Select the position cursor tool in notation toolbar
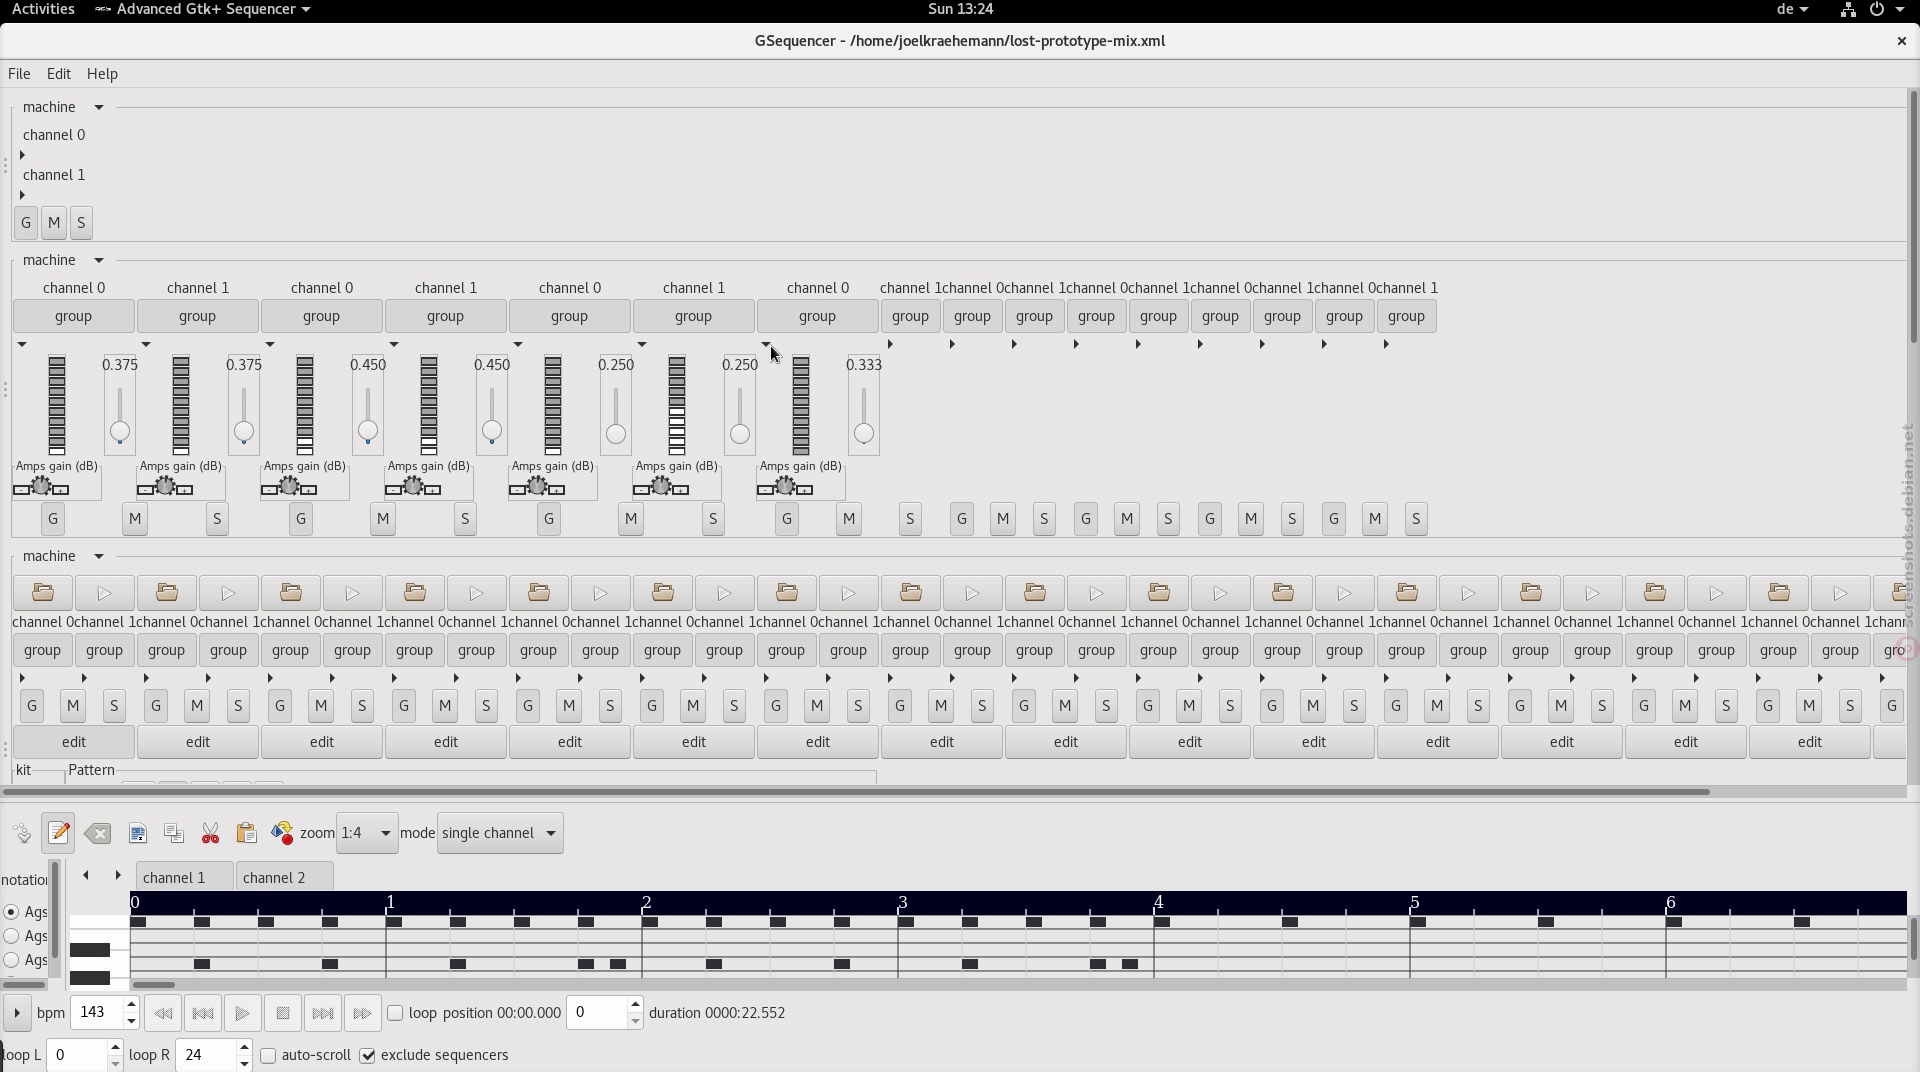This screenshot has width=1920, height=1072. tap(22, 833)
